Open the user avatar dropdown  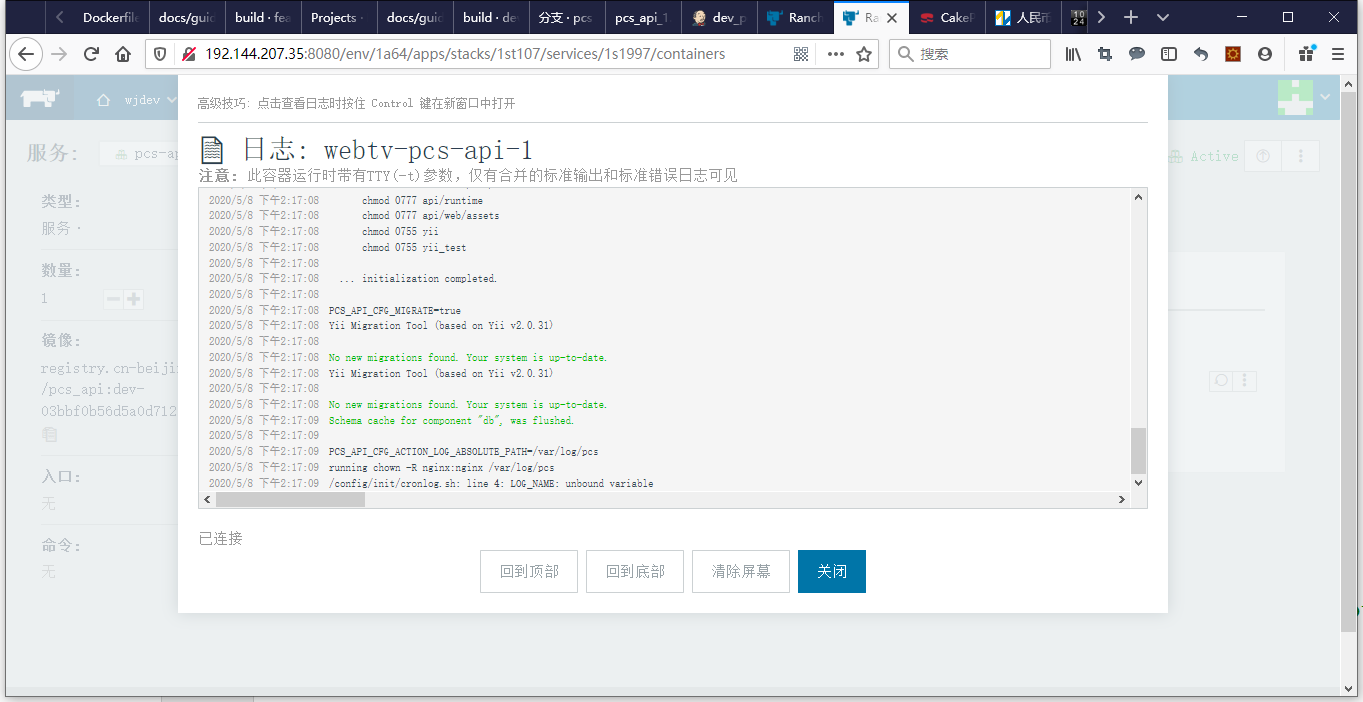click(1305, 97)
